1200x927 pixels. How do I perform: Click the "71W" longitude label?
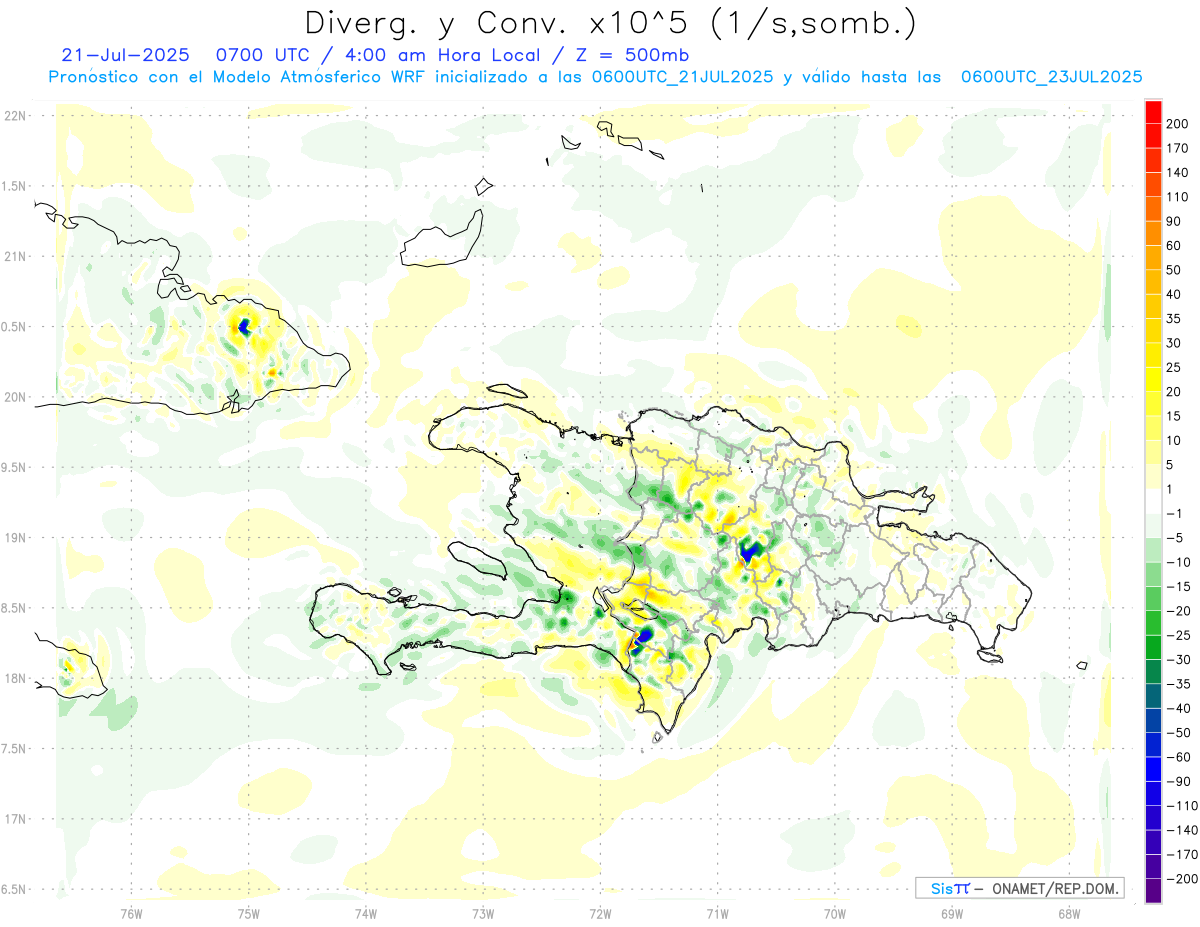(717, 913)
